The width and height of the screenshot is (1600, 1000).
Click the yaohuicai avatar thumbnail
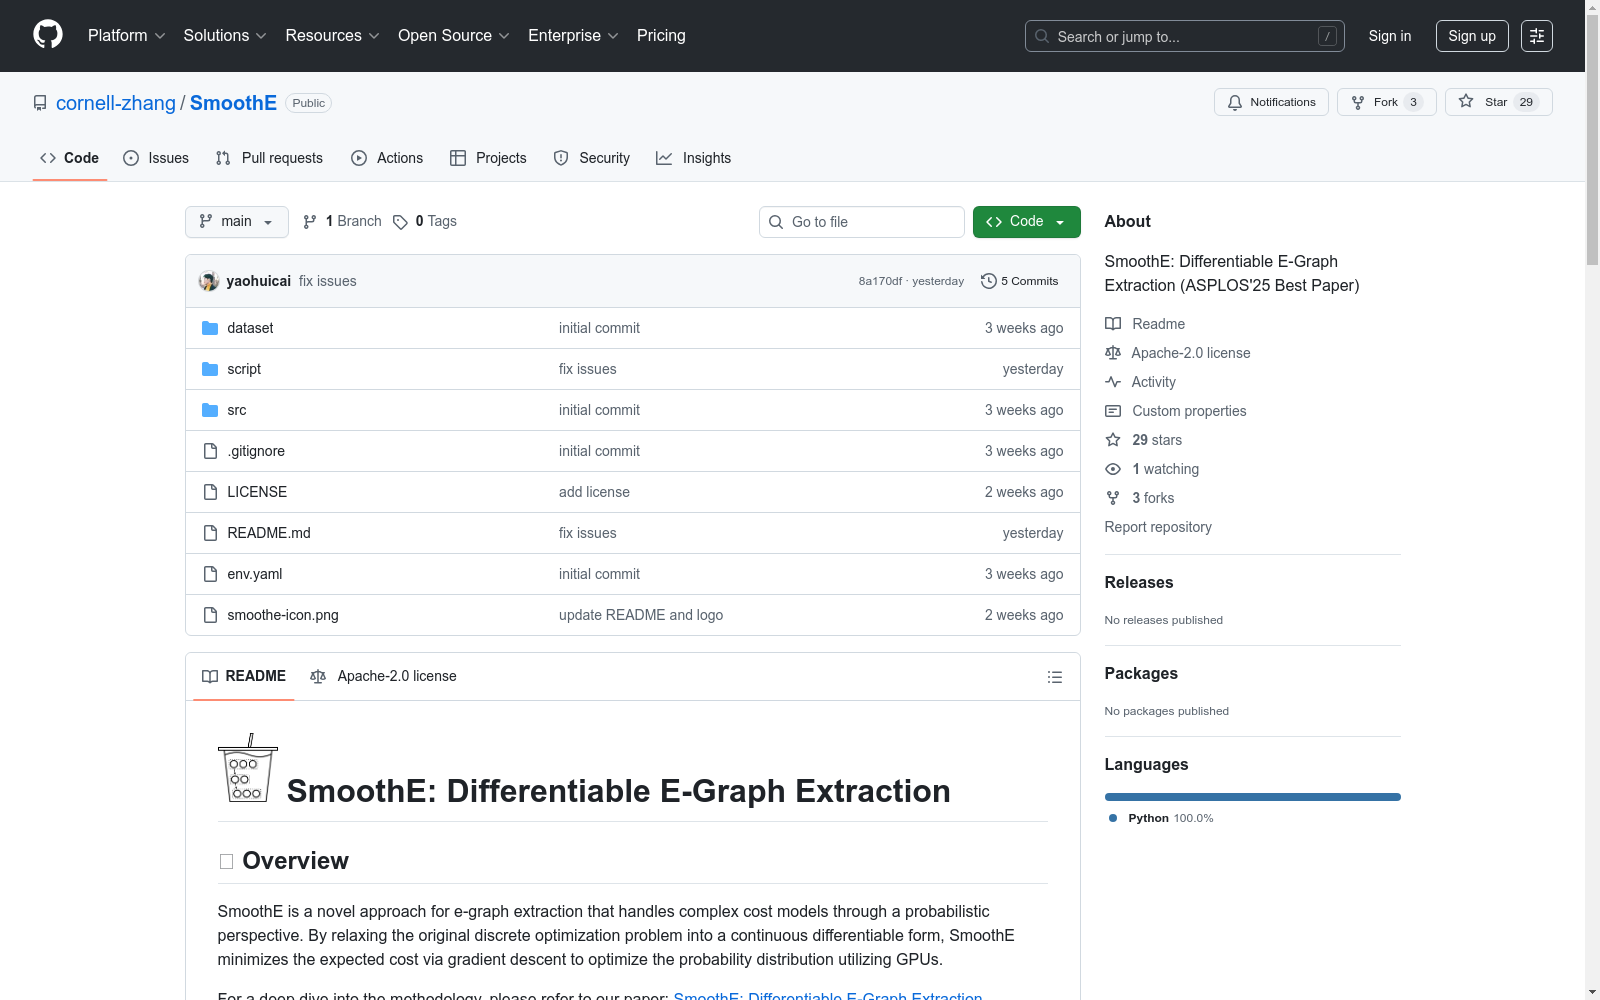click(x=209, y=281)
